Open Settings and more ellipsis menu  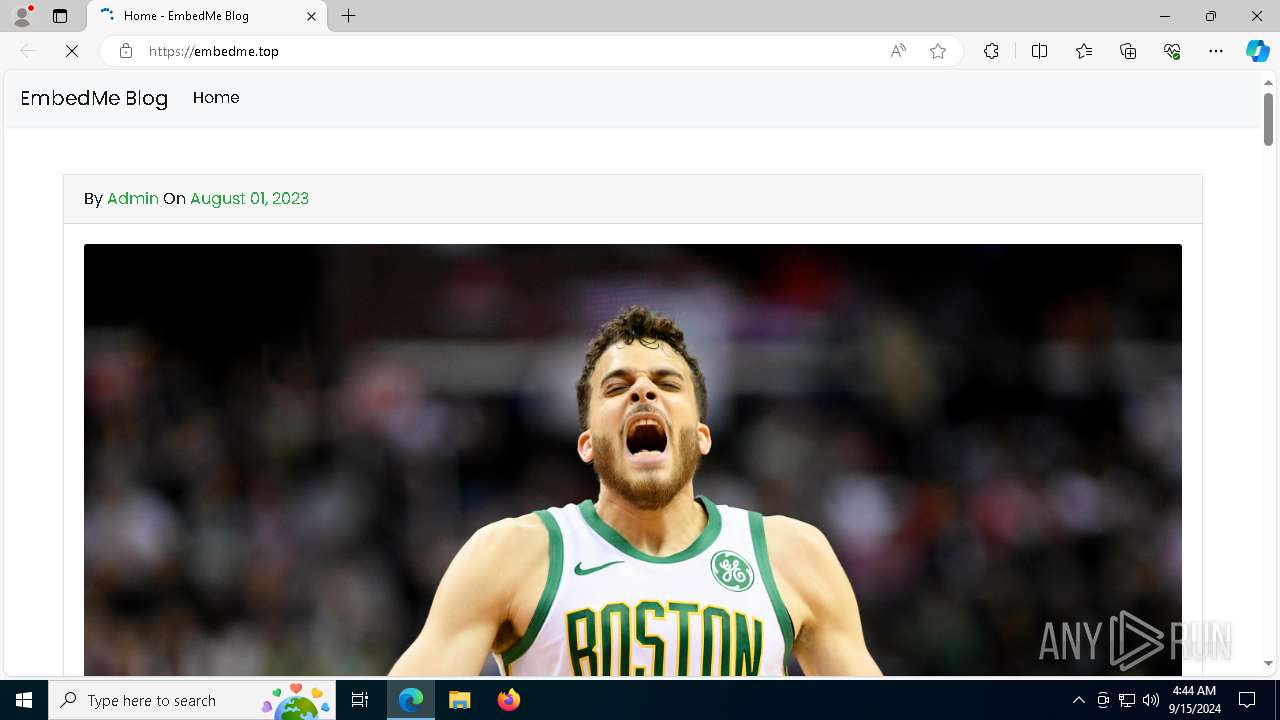click(x=1216, y=51)
